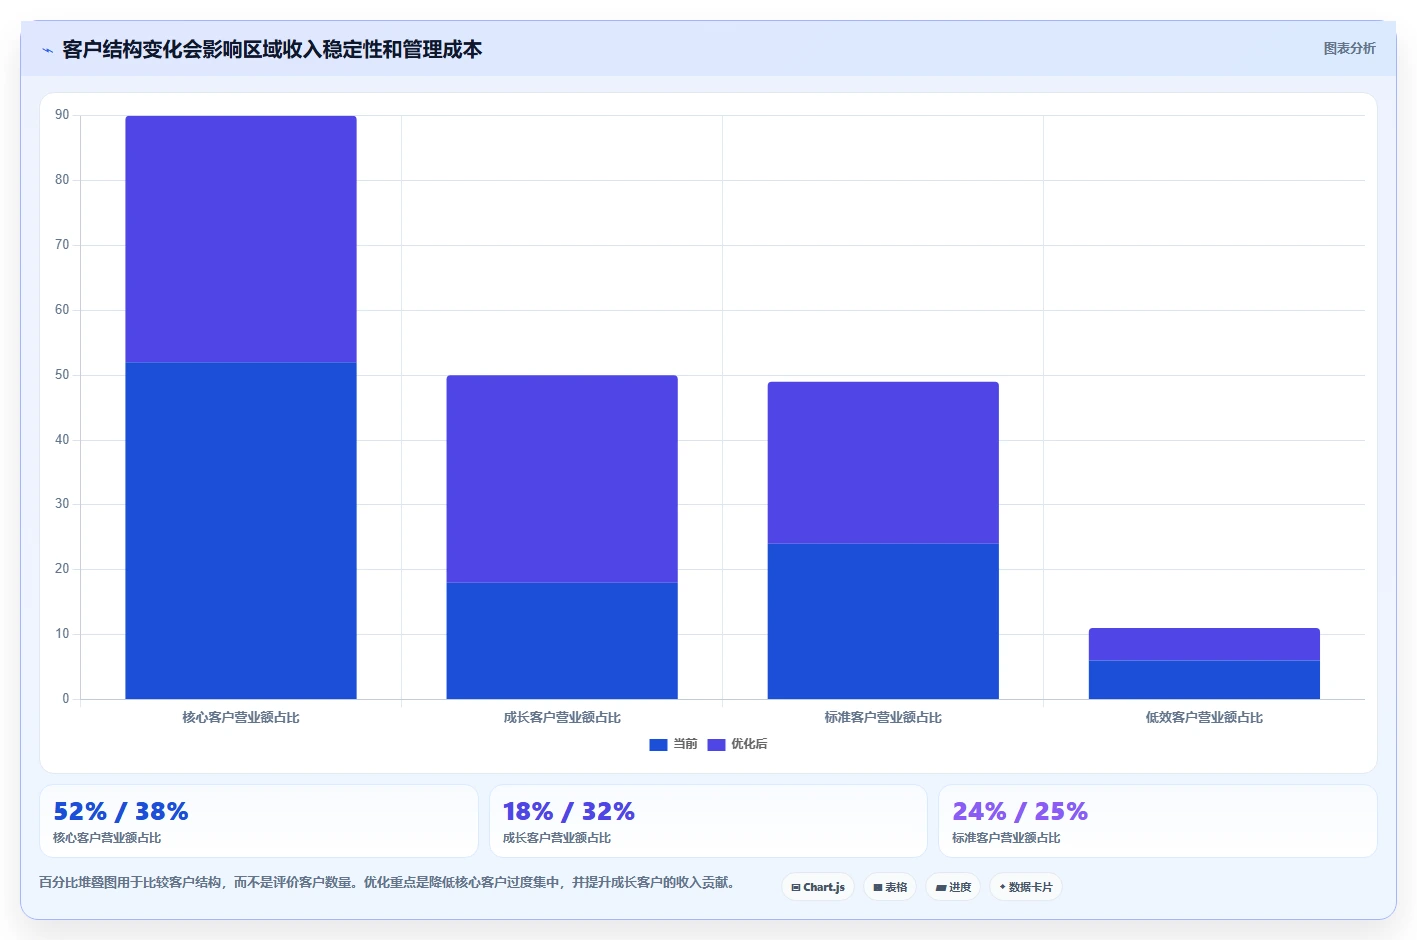Toggle the 优化后 legend item
1417x940 pixels.
(737, 744)
